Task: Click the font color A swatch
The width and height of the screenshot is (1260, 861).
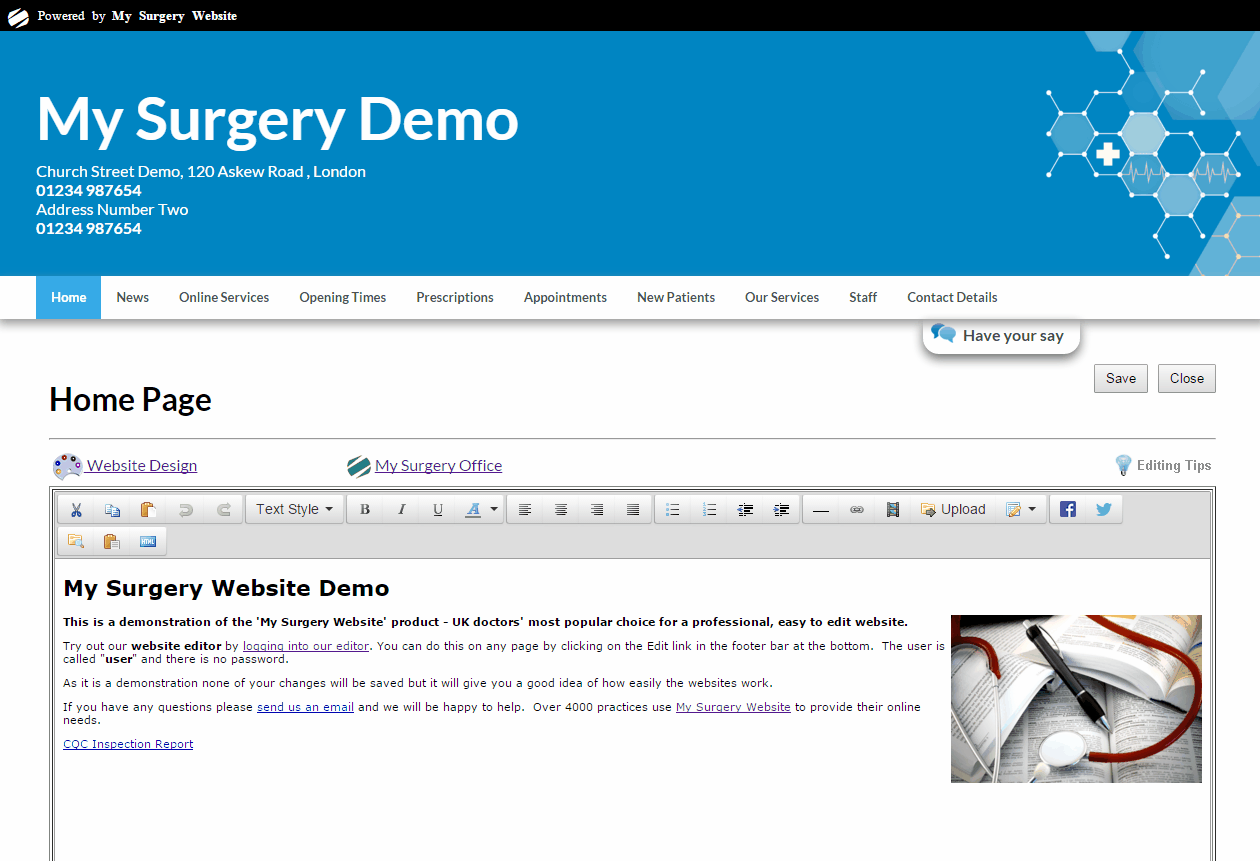Action: [x=473, y=510]
